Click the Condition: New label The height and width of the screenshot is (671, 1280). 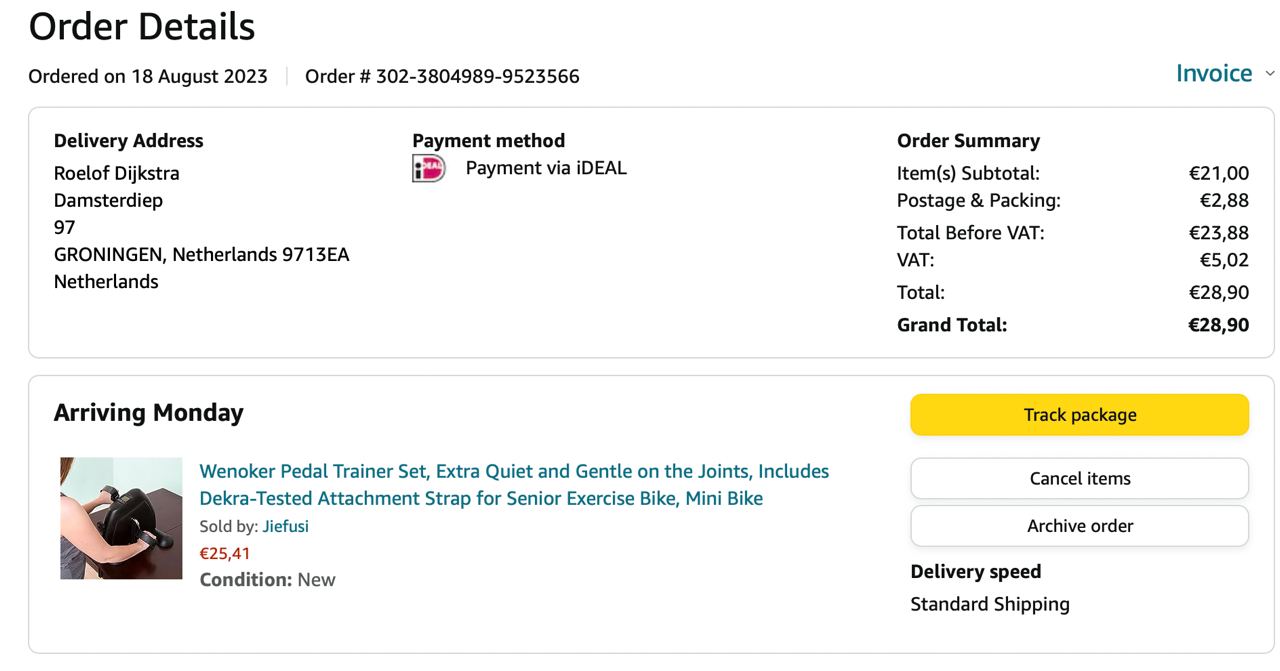coord(268,580)
